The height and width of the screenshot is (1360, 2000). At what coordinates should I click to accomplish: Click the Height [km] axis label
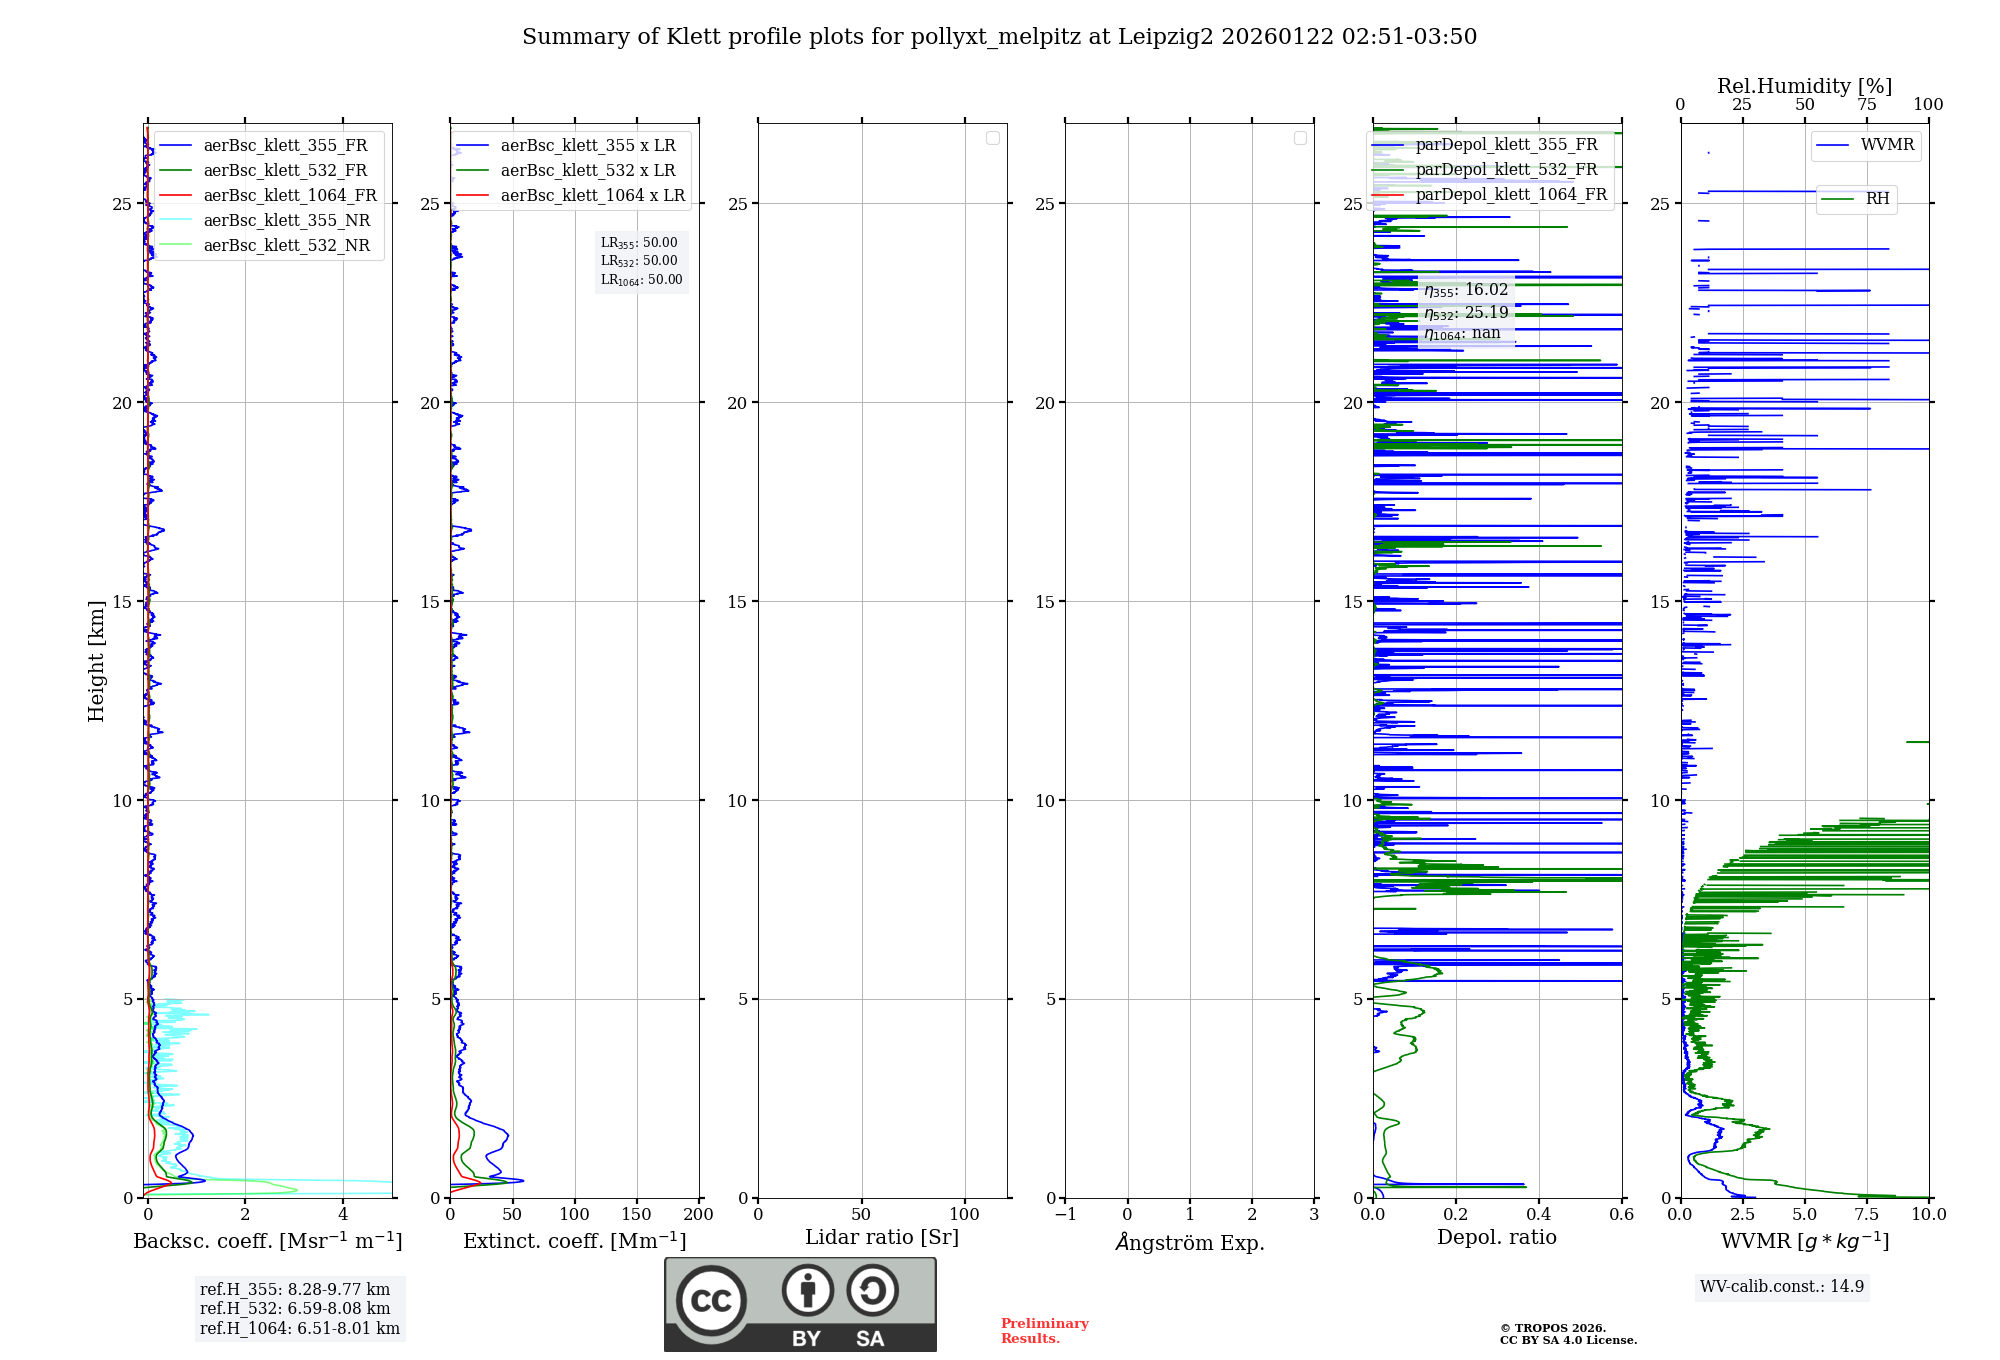(96, 660)
